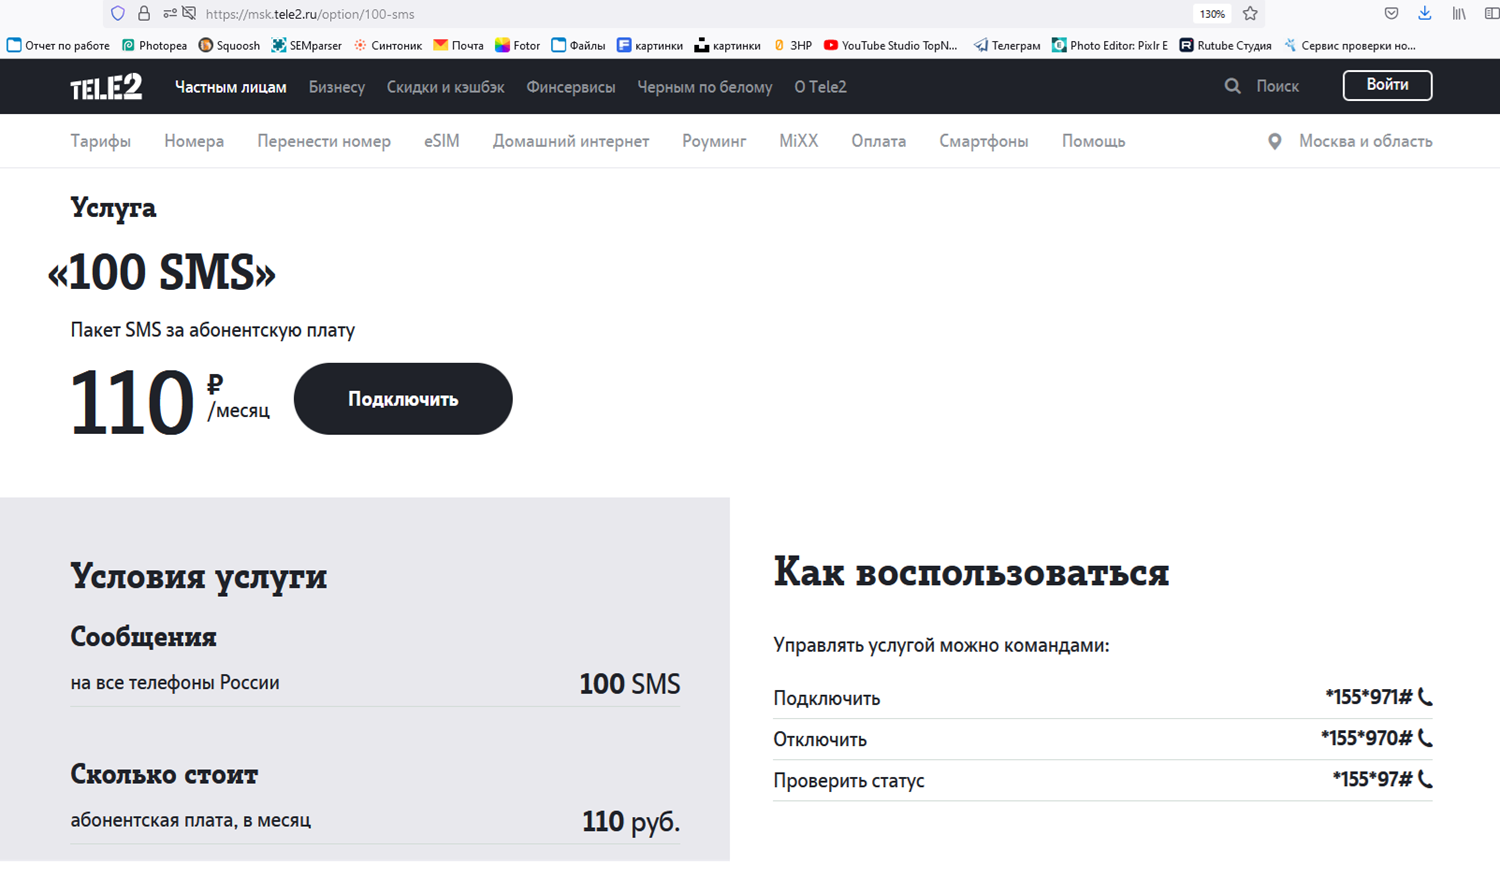Click the Поиск search field
The height and width of the screenshot is (878, 1500).
[1278, 87]
